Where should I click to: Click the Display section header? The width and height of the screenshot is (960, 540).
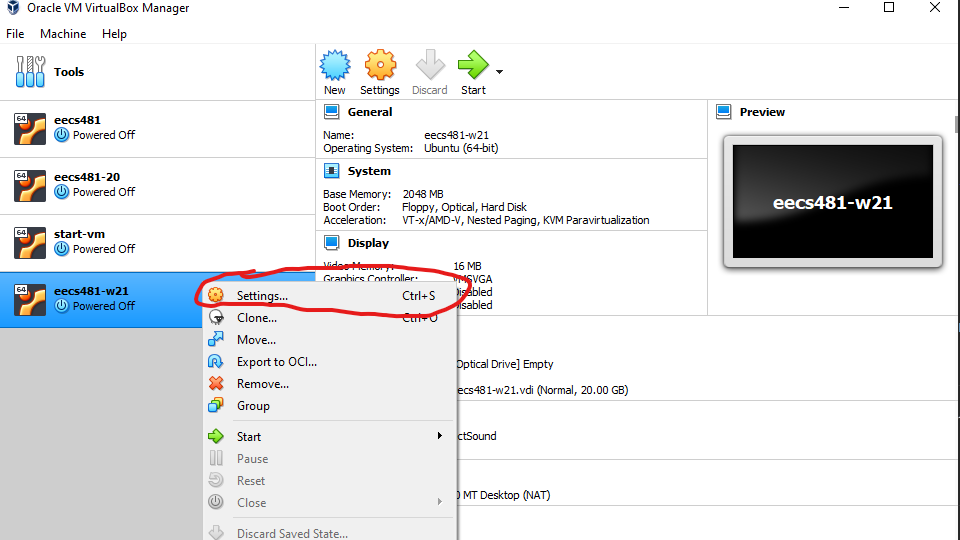pos(368,243)
